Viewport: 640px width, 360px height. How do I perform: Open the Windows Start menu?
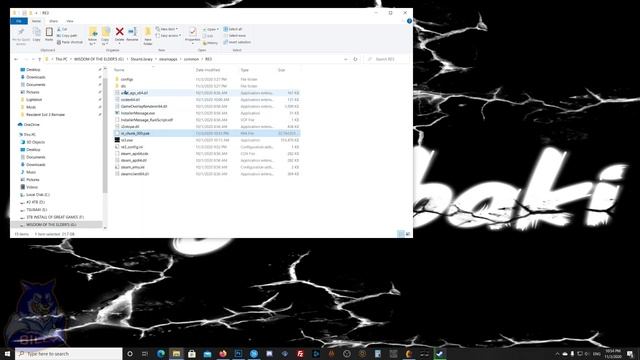[x=7, y=353]
